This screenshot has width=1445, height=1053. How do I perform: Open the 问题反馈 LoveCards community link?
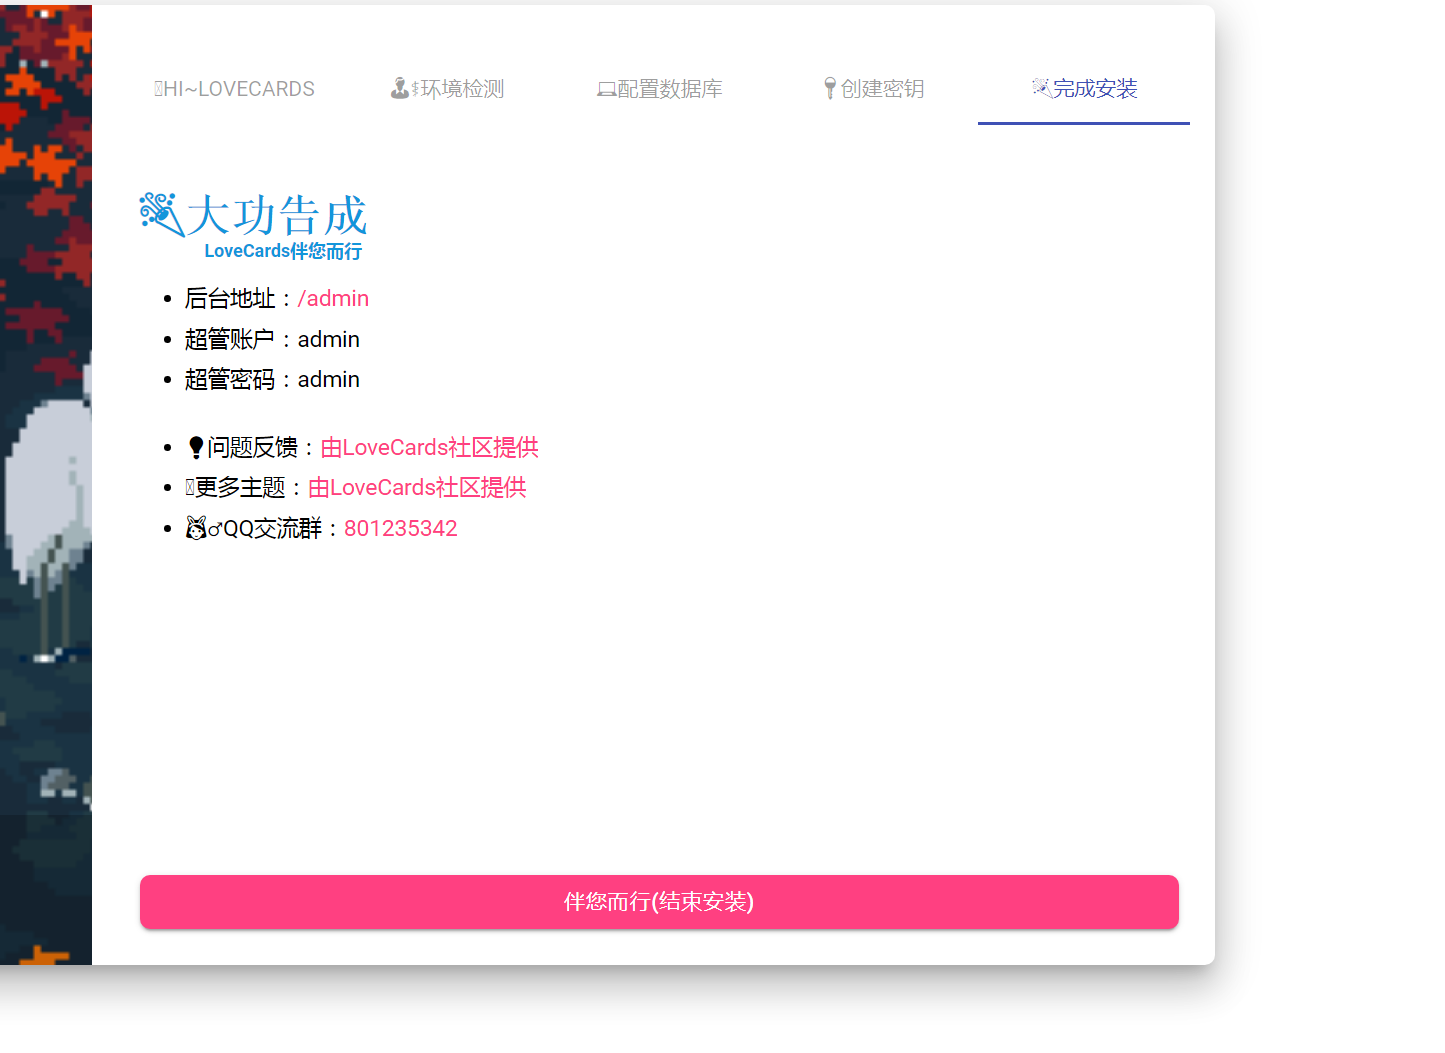(x=429, y=448)
